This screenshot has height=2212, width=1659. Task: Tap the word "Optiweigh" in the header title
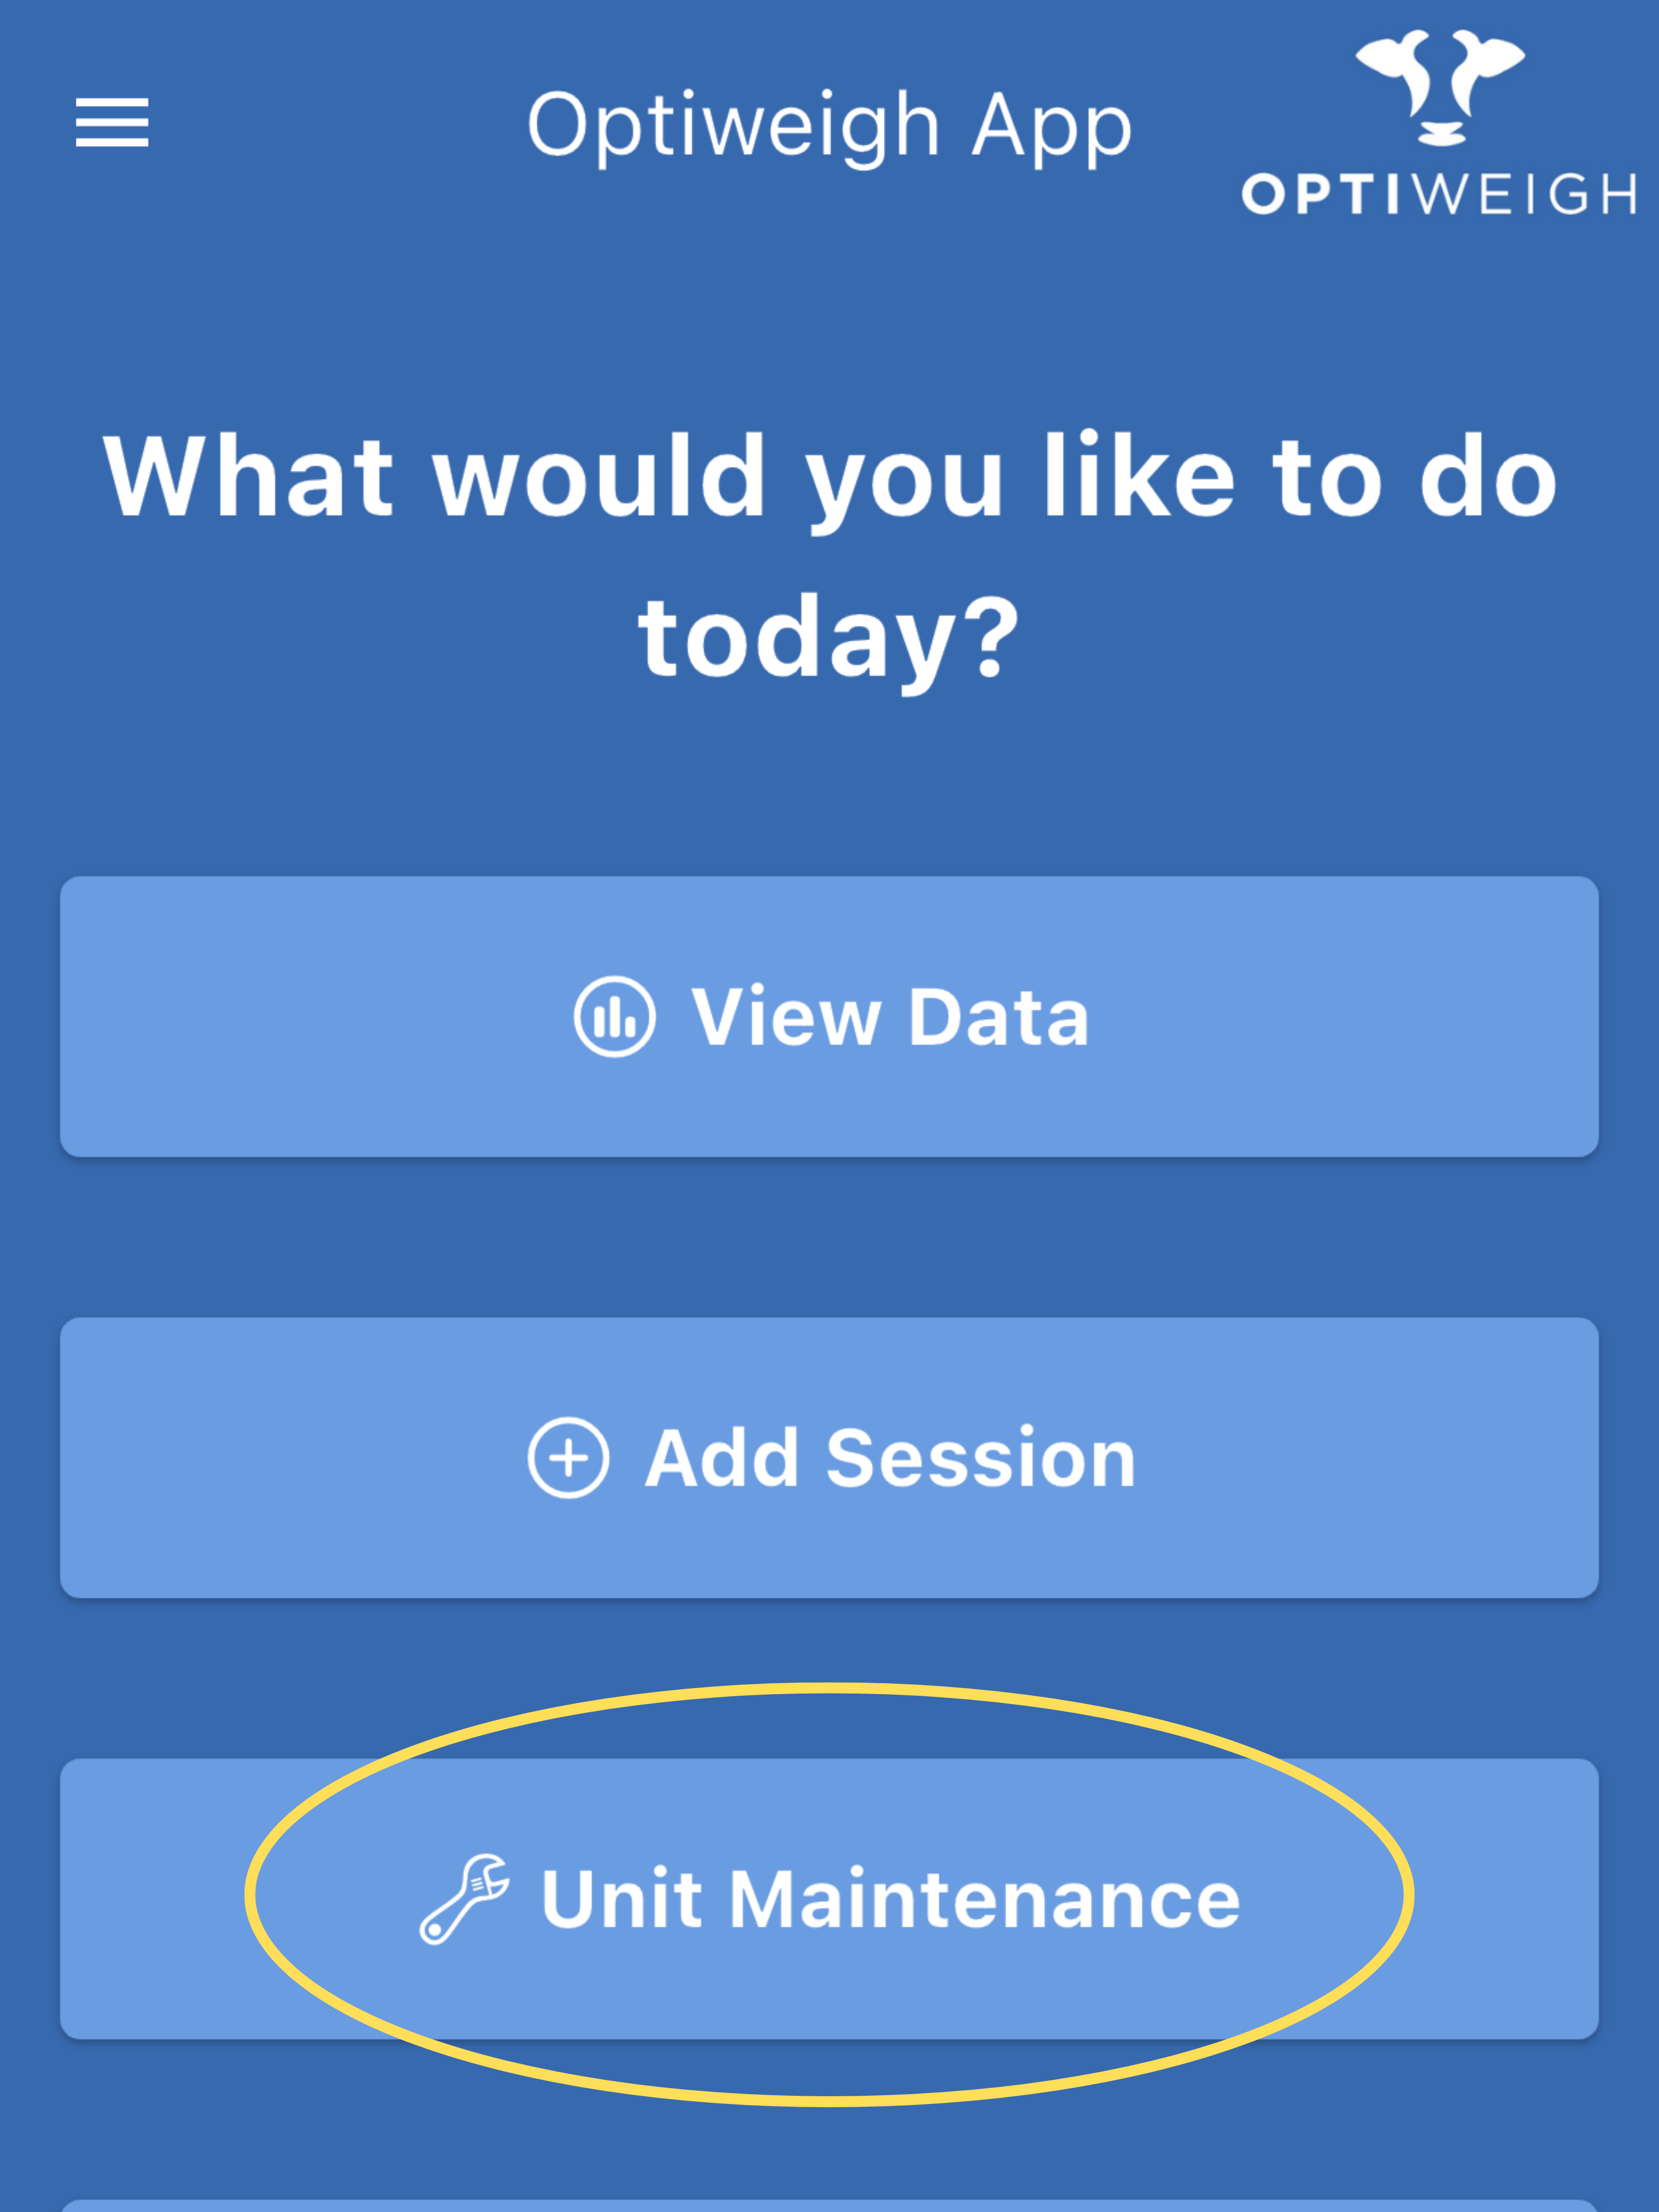733,126
